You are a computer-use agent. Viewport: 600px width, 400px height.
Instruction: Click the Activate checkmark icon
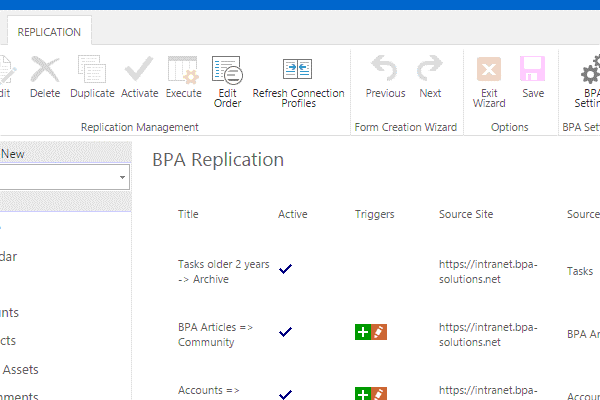coord(139,69)
